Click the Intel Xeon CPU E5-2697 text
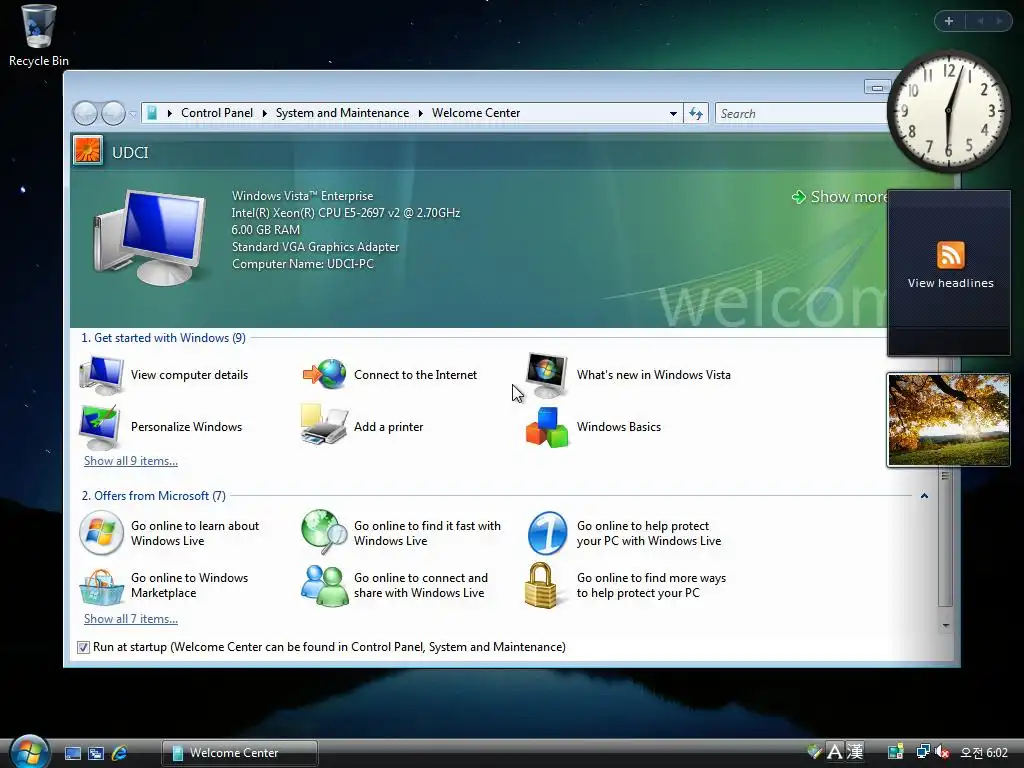This screenshot has width=1024, height=768. [346, 213]
